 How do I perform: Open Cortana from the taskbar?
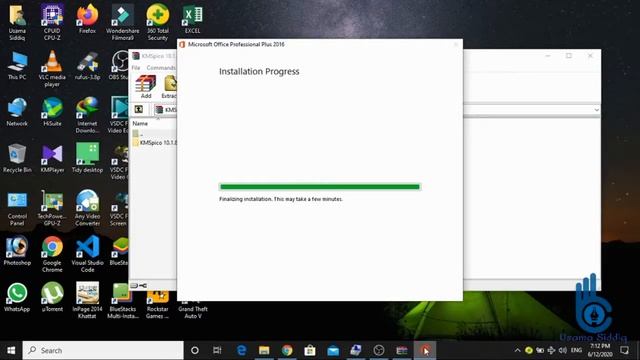click(195, 350)
